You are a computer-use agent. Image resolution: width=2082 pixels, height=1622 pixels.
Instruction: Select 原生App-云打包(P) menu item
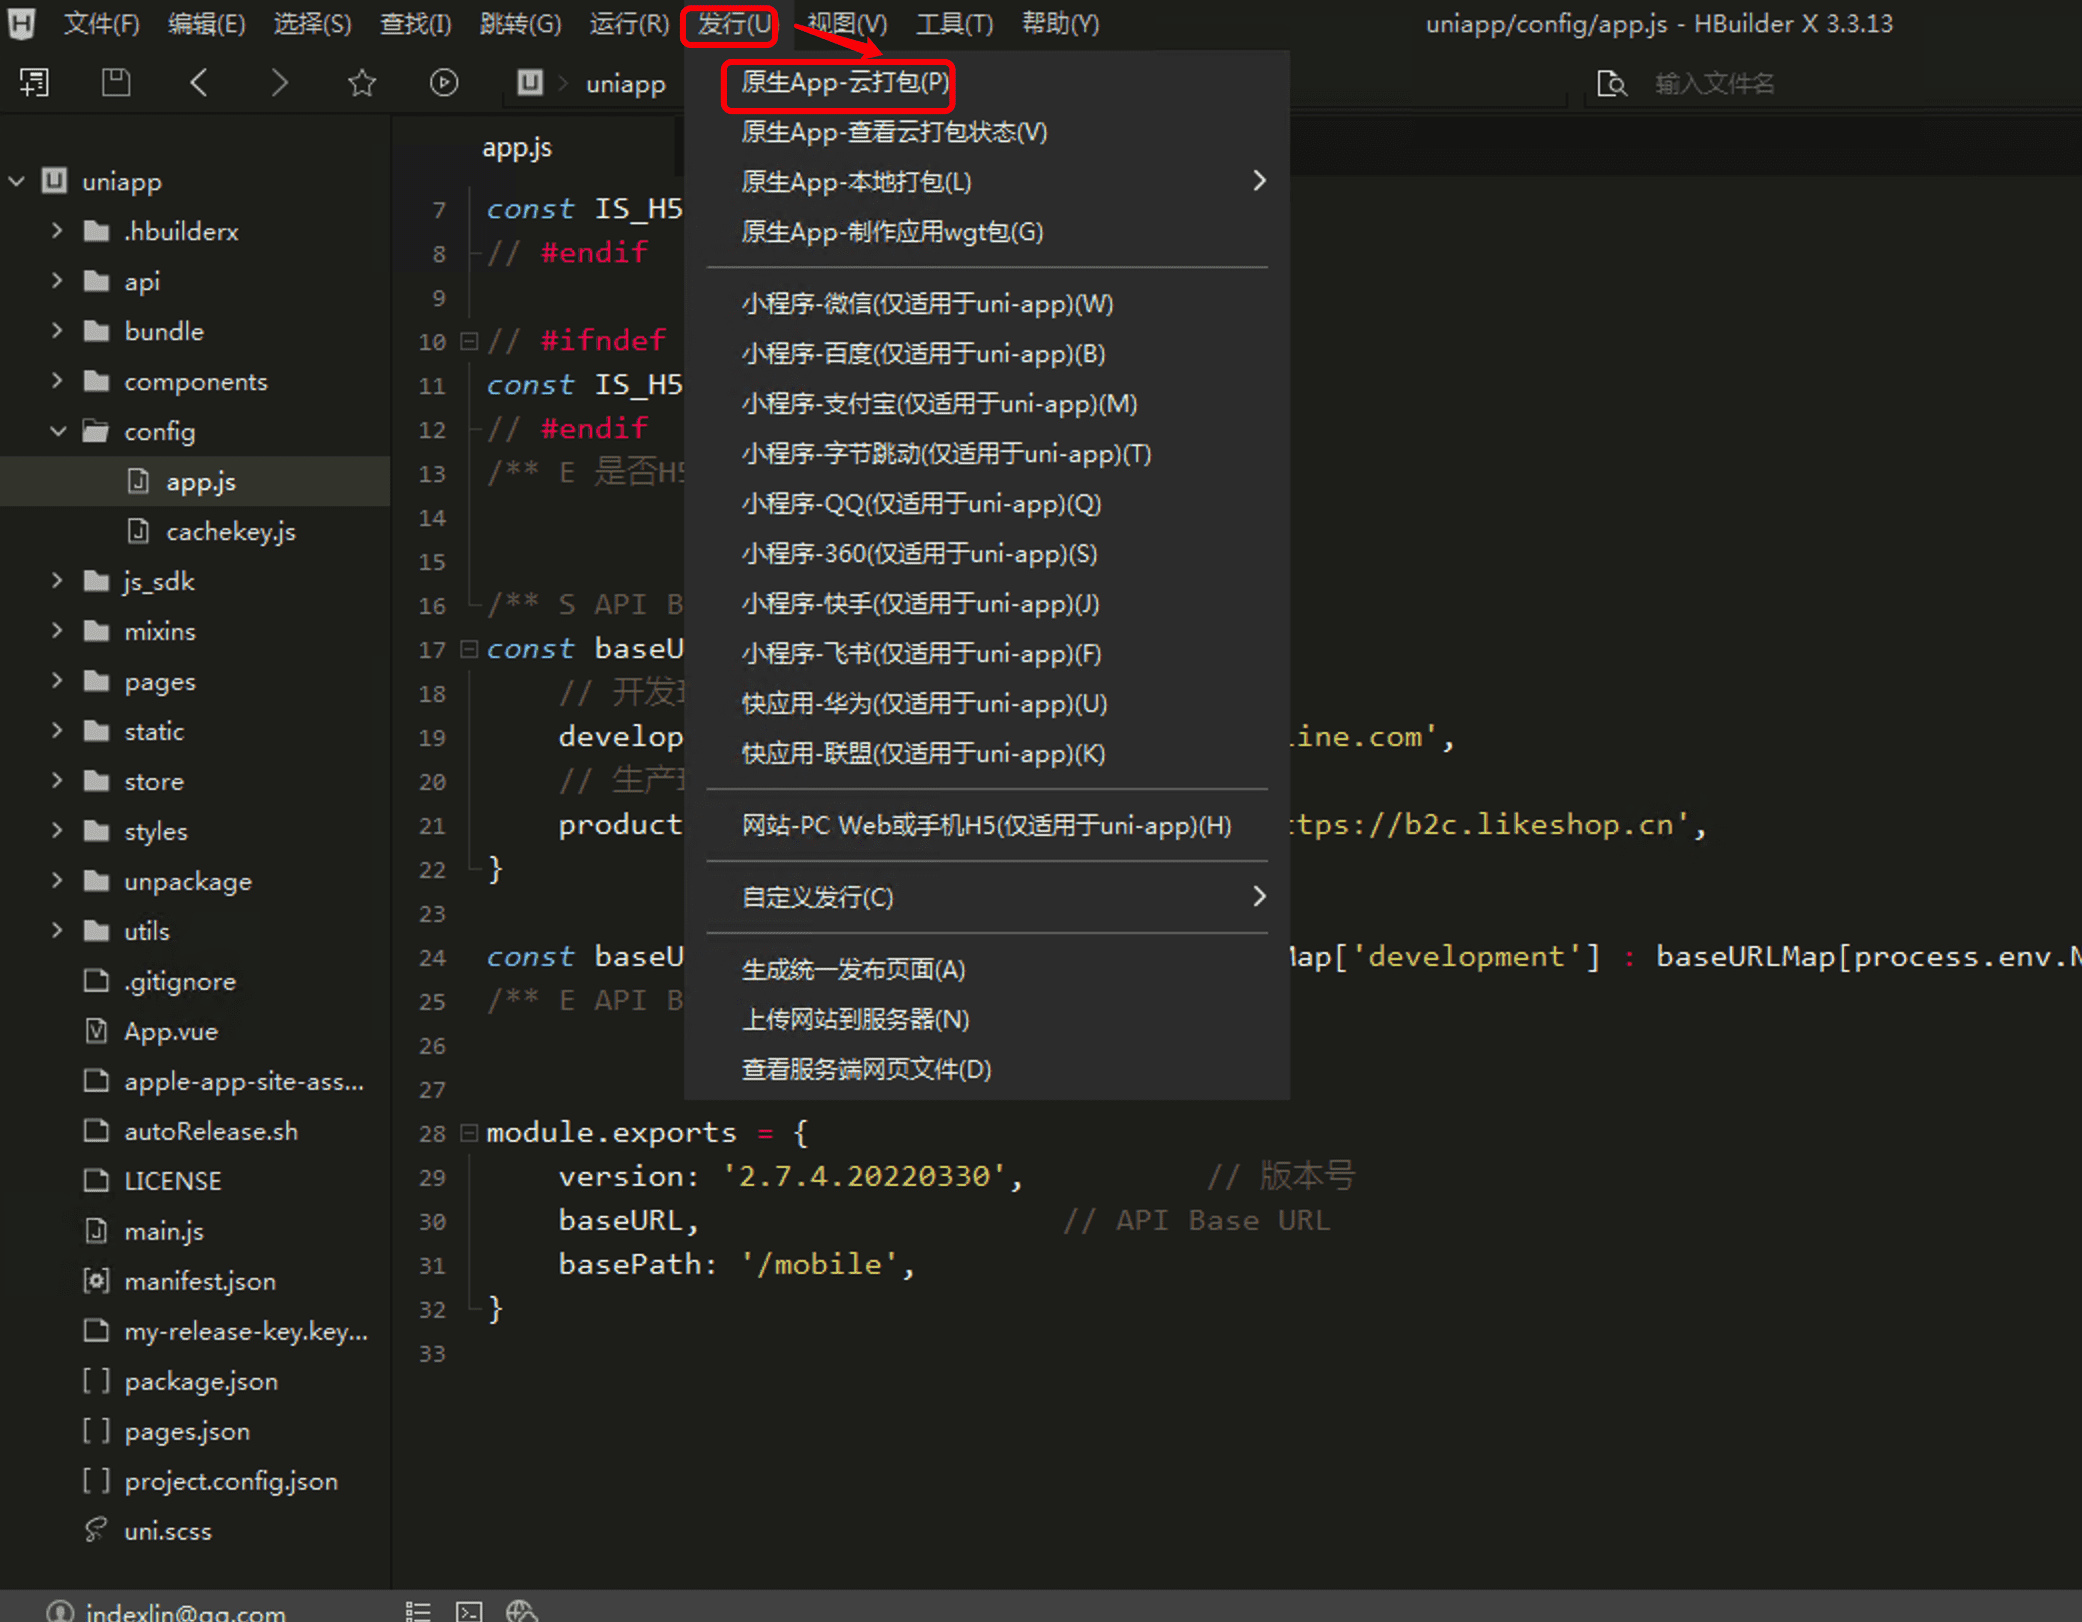[x=843, y=82]
